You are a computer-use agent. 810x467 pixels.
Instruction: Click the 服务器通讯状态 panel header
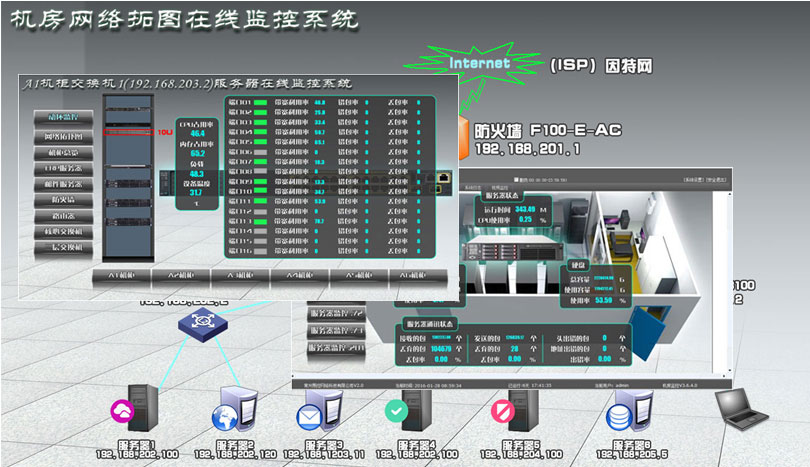429,324
